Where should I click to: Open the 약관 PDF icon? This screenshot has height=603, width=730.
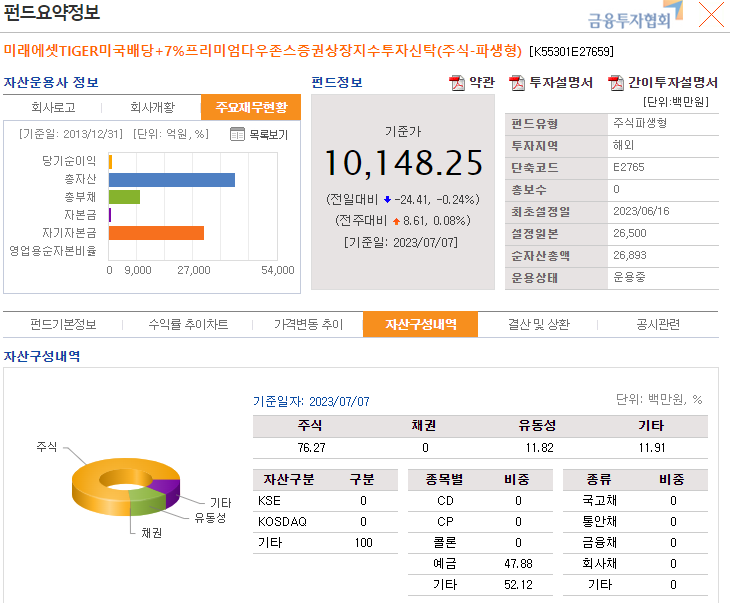click(457, 83)
